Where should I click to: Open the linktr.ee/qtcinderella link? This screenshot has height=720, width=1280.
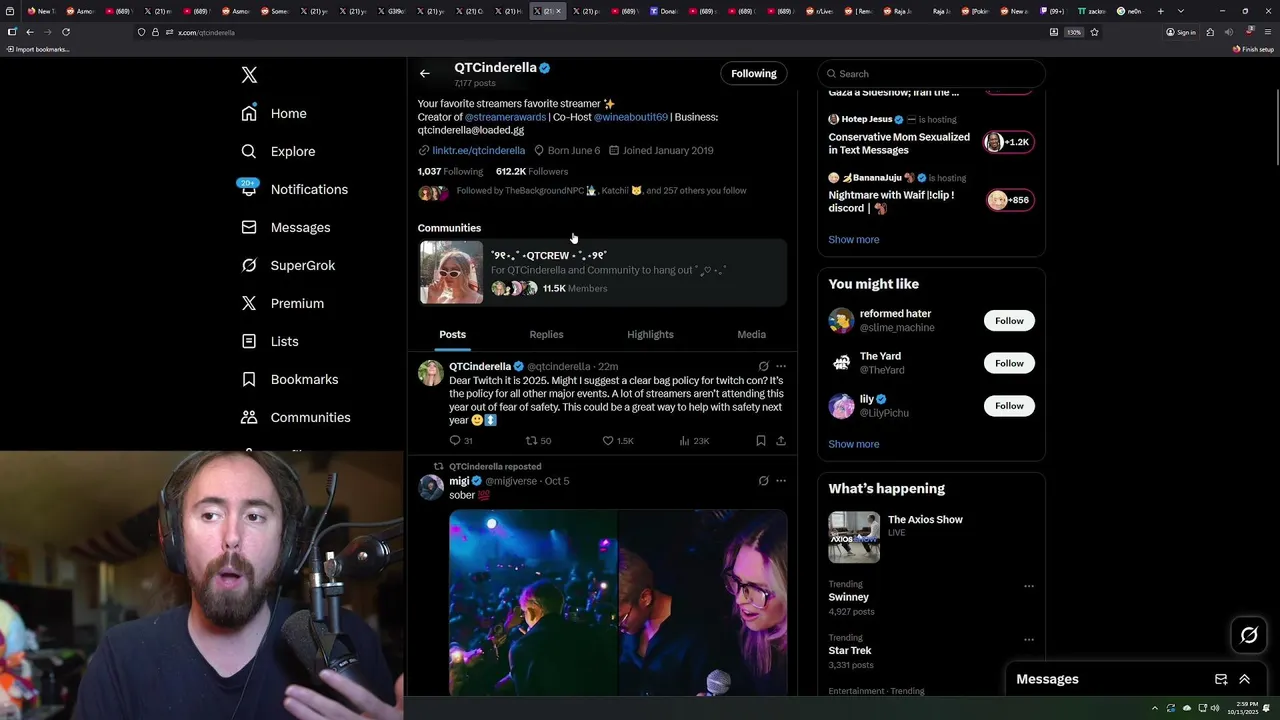[x=478, y=150]
